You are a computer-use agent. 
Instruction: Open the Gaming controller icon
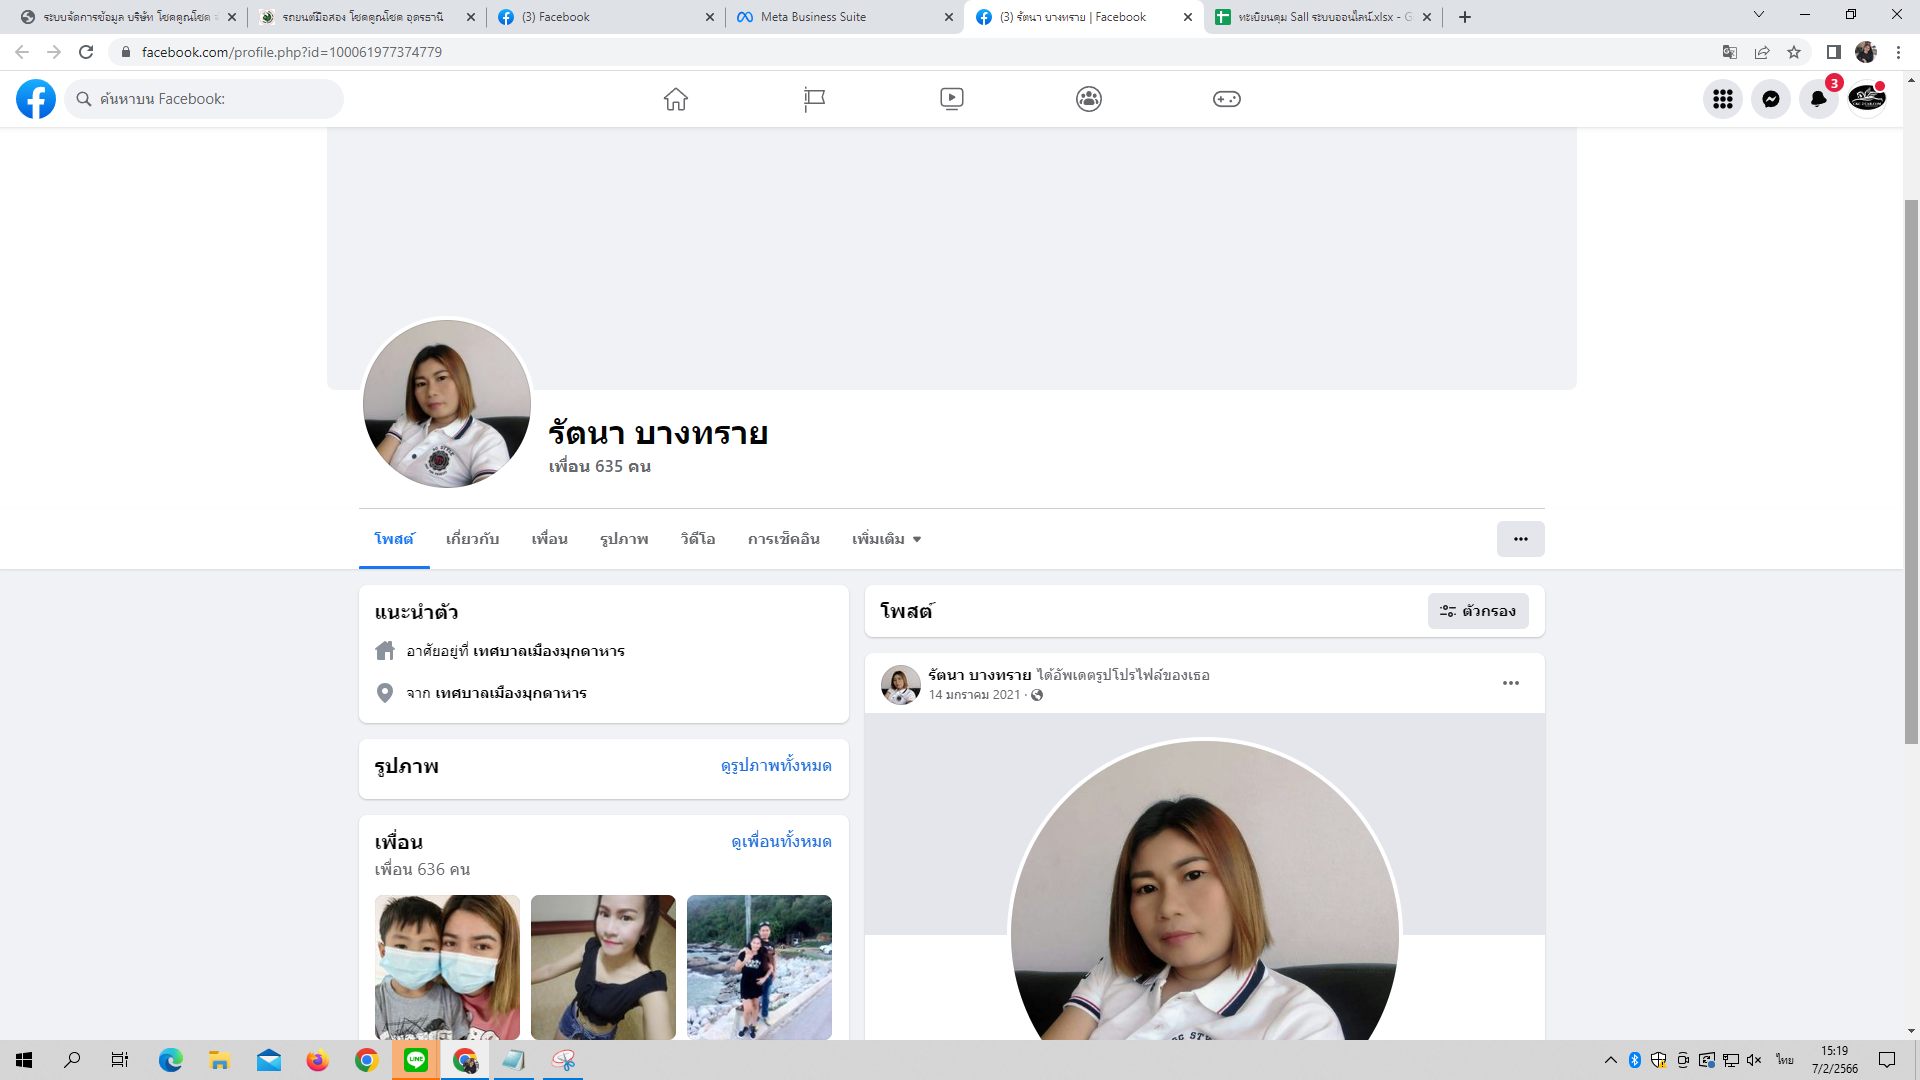[1226, 99]
